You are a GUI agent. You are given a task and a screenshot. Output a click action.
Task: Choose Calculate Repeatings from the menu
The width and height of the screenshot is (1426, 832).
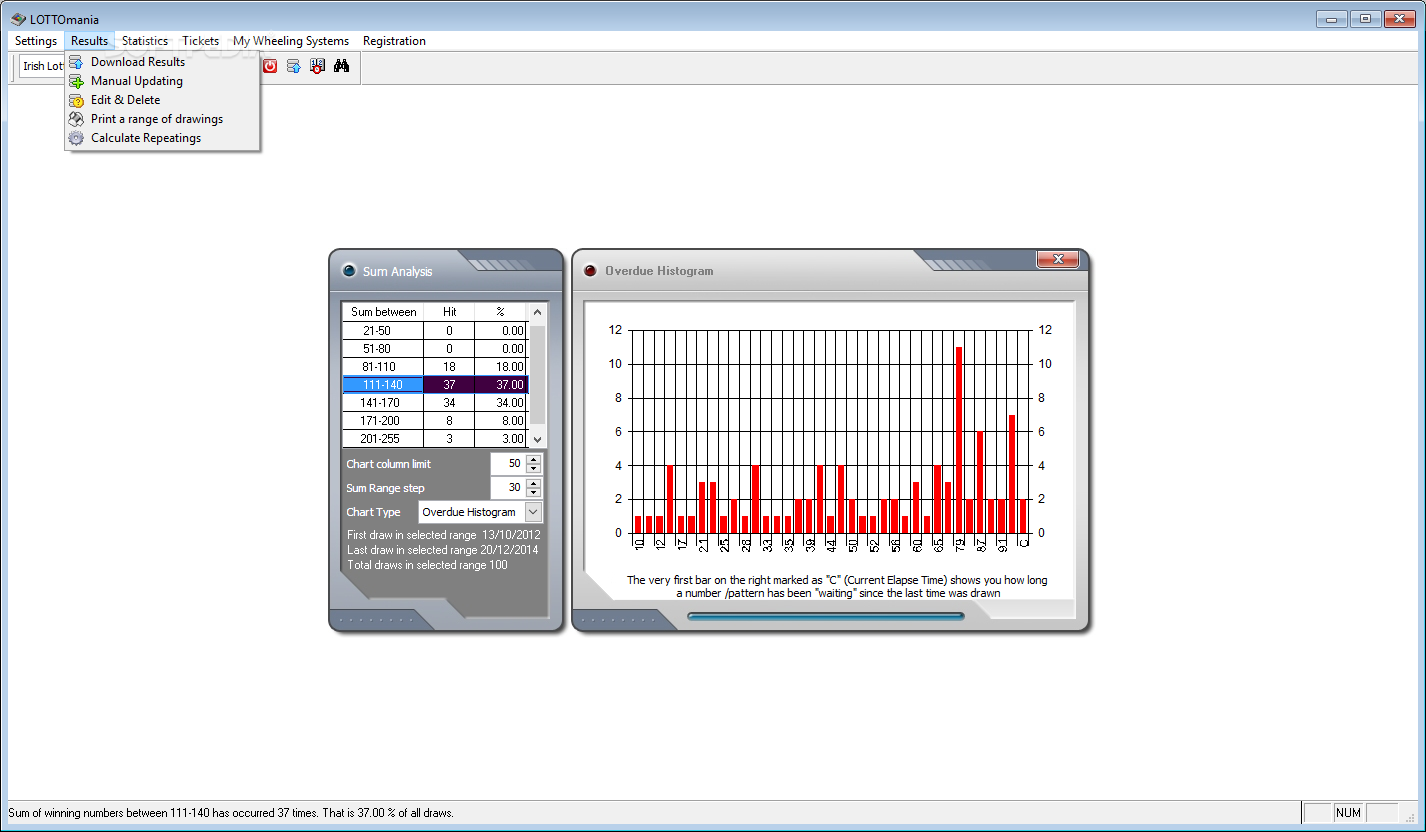click(162, 138)
